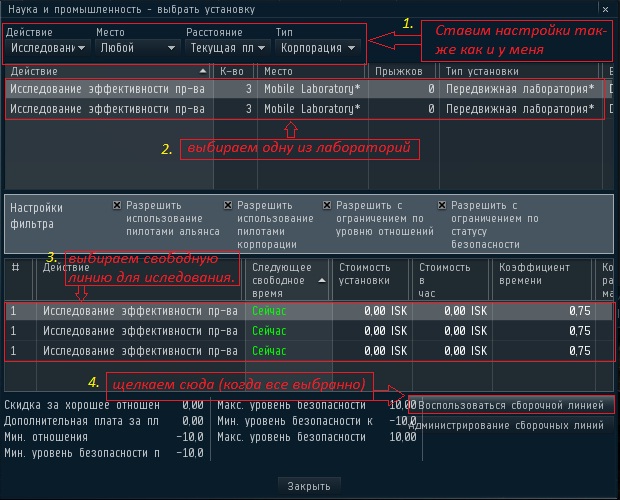Click Дополнительная плата за пл entry
The width and height of the screenshot is (620, 500).
point(104,421)
